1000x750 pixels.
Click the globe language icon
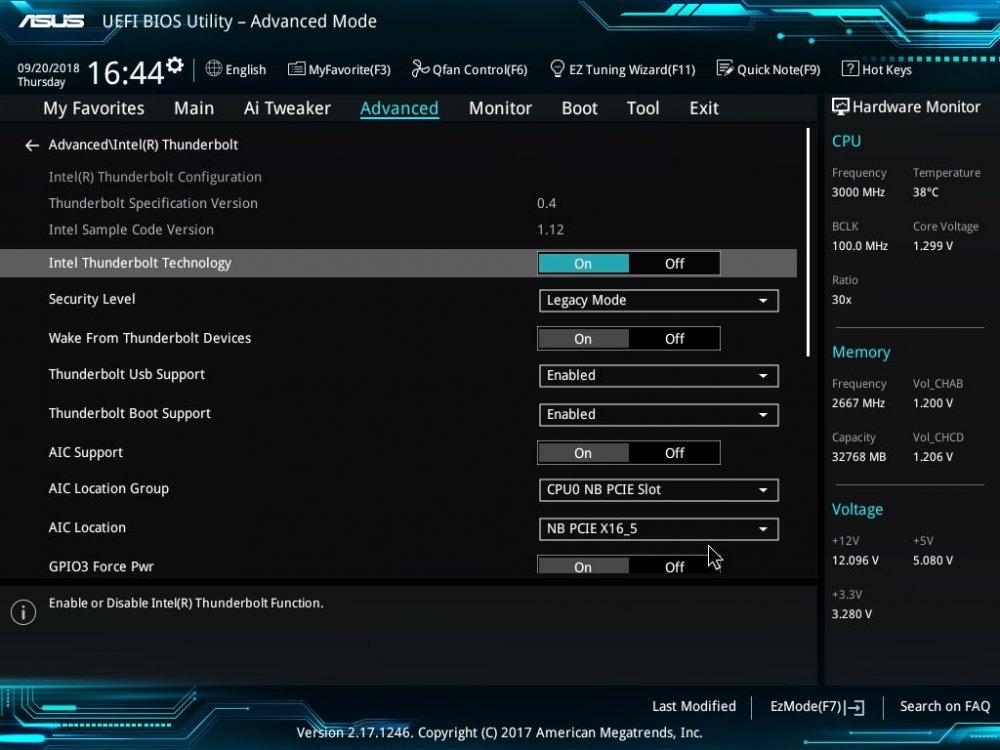pos(214,68)
